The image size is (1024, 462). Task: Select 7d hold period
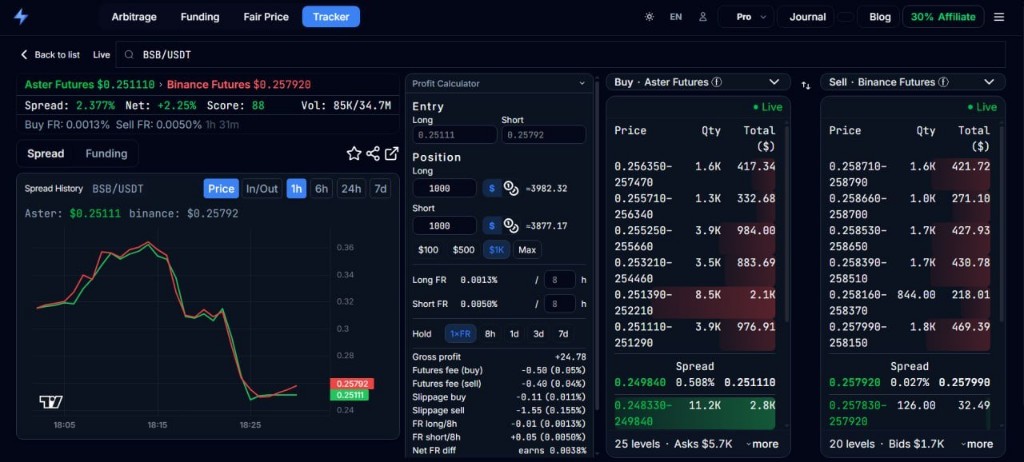[x=563, y=334]
